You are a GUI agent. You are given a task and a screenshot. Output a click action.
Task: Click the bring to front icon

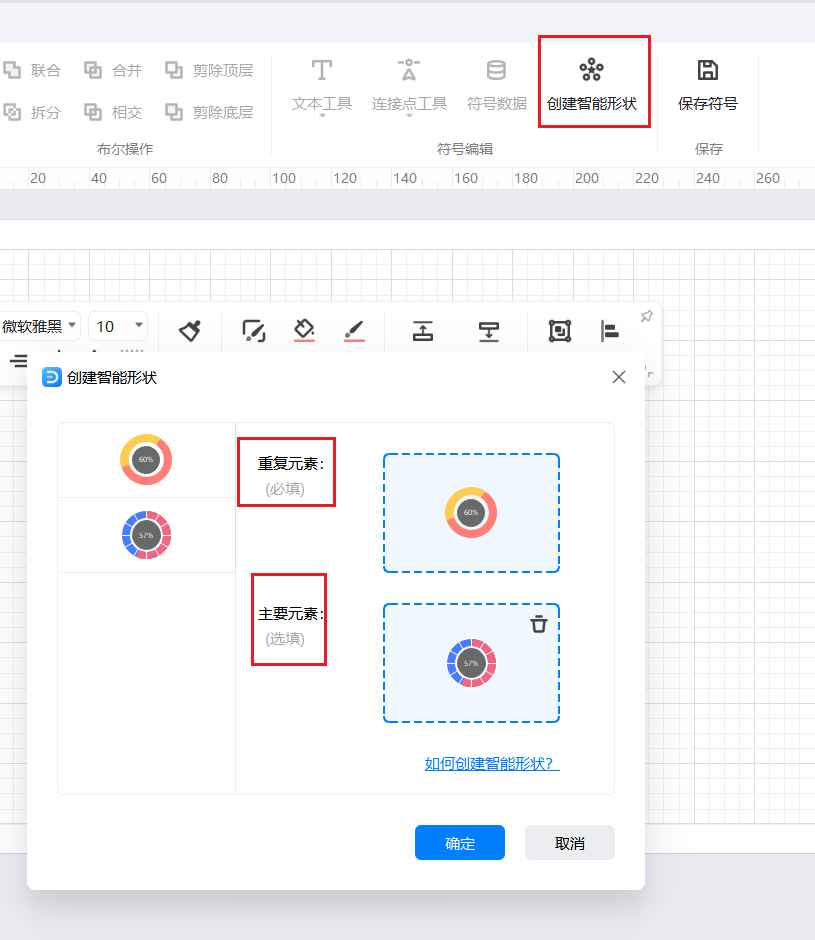(423, 331)
